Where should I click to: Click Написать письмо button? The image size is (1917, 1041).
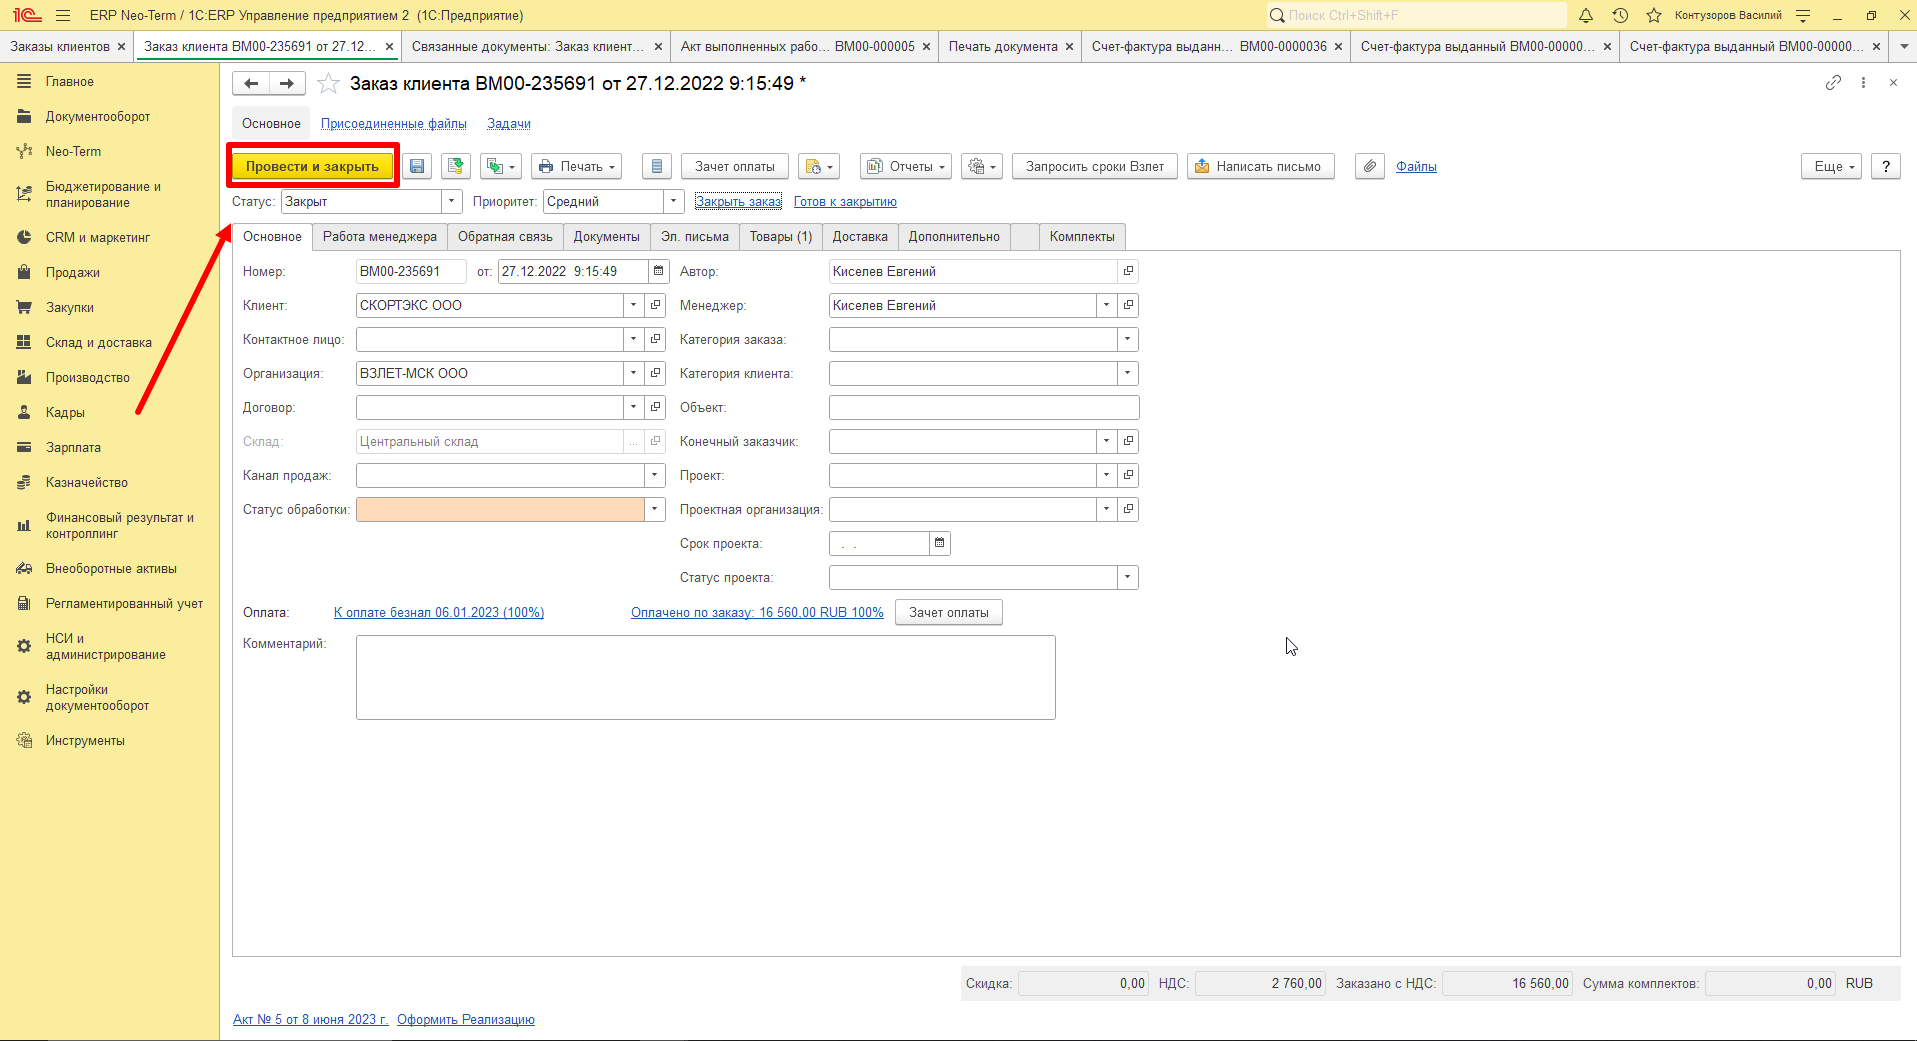tap(1261, 167)
